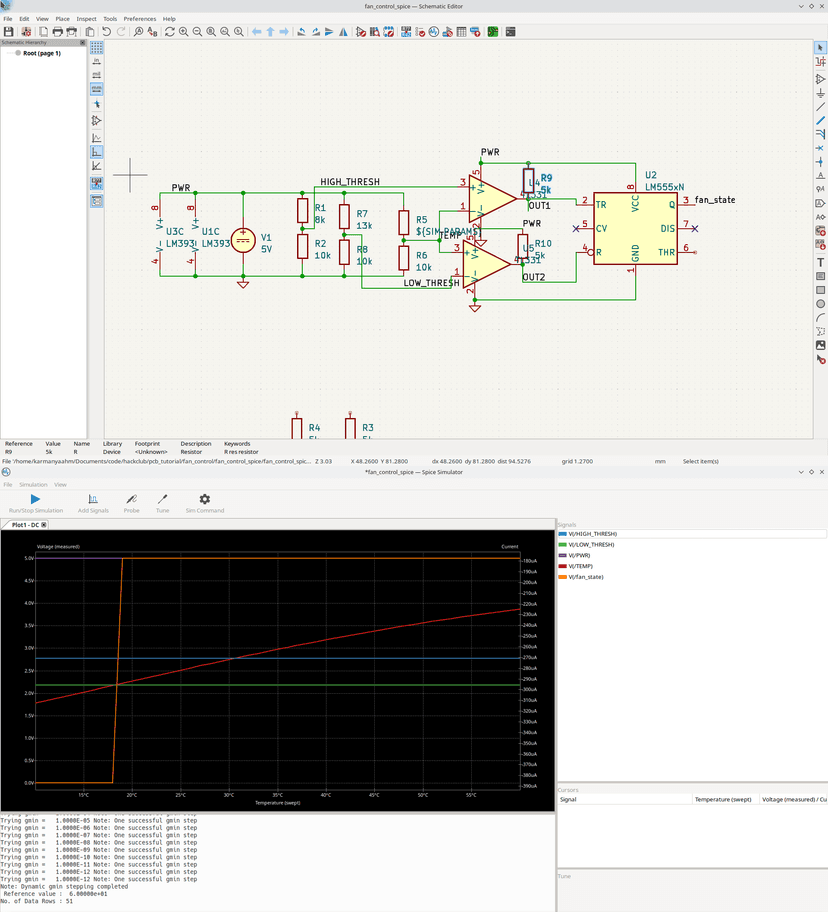The image size is (828, 912).
Task: Close the Schematic Hierarchy panel
Action: pos(82,43)
